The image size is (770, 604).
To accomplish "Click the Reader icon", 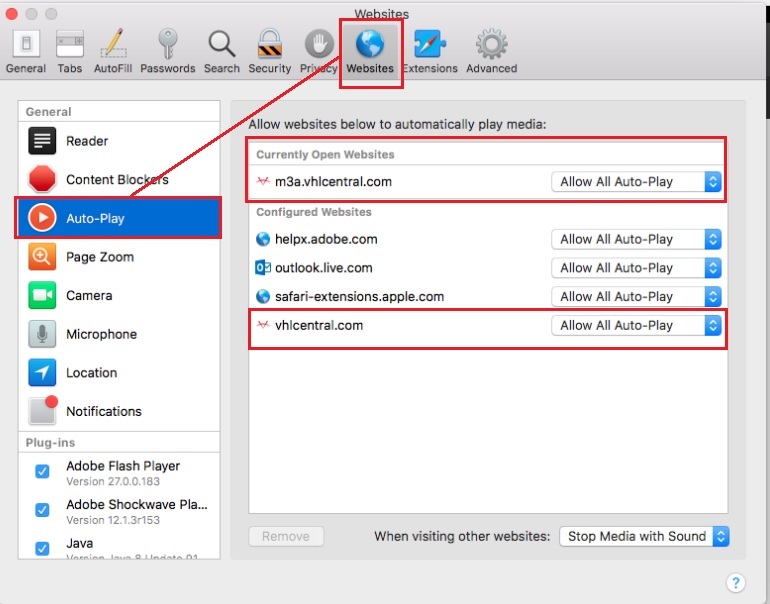I will 42,141.
